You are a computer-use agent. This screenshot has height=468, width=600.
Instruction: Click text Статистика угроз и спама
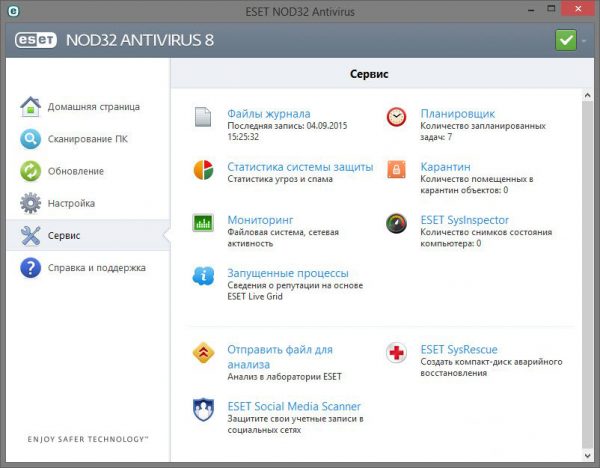click(280, 179)
